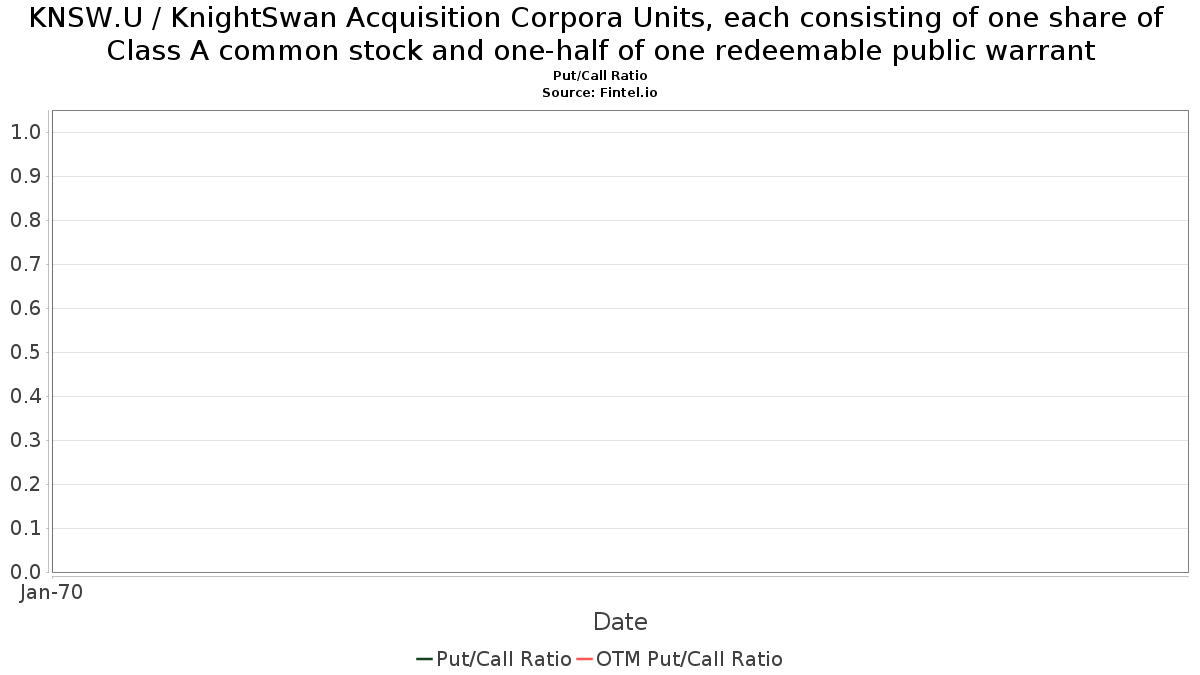
Task: Click the Date axis label
Action: click(x=620, y=622)
